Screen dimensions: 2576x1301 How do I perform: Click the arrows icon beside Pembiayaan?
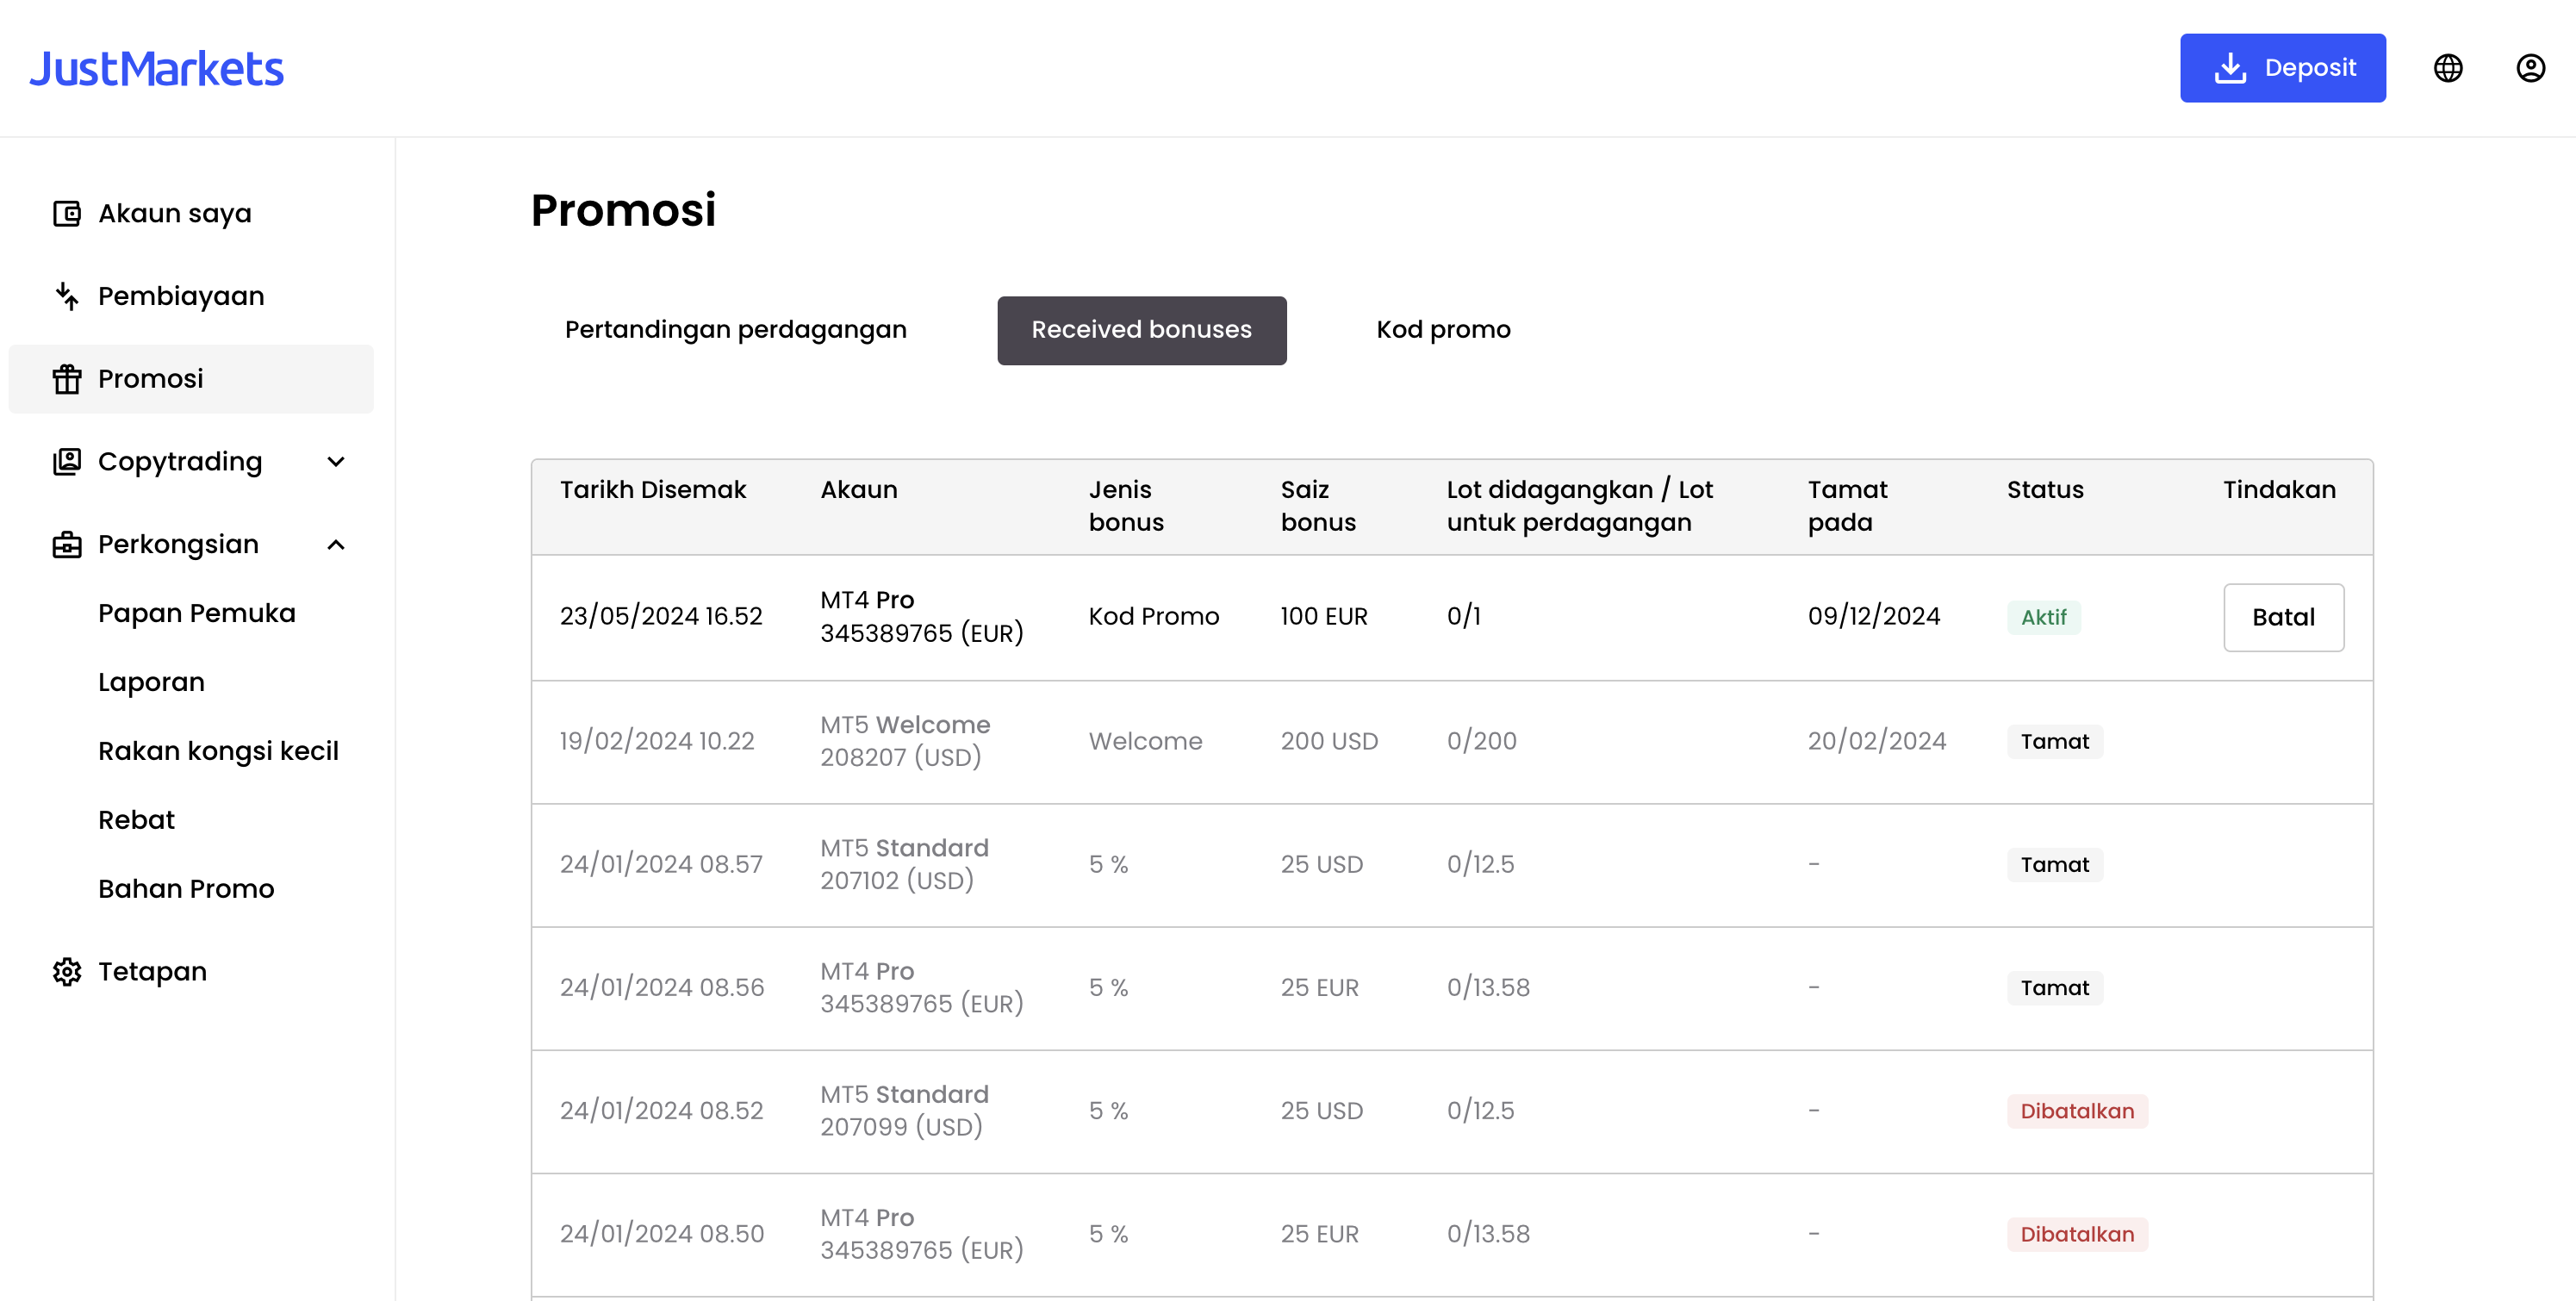67,296
